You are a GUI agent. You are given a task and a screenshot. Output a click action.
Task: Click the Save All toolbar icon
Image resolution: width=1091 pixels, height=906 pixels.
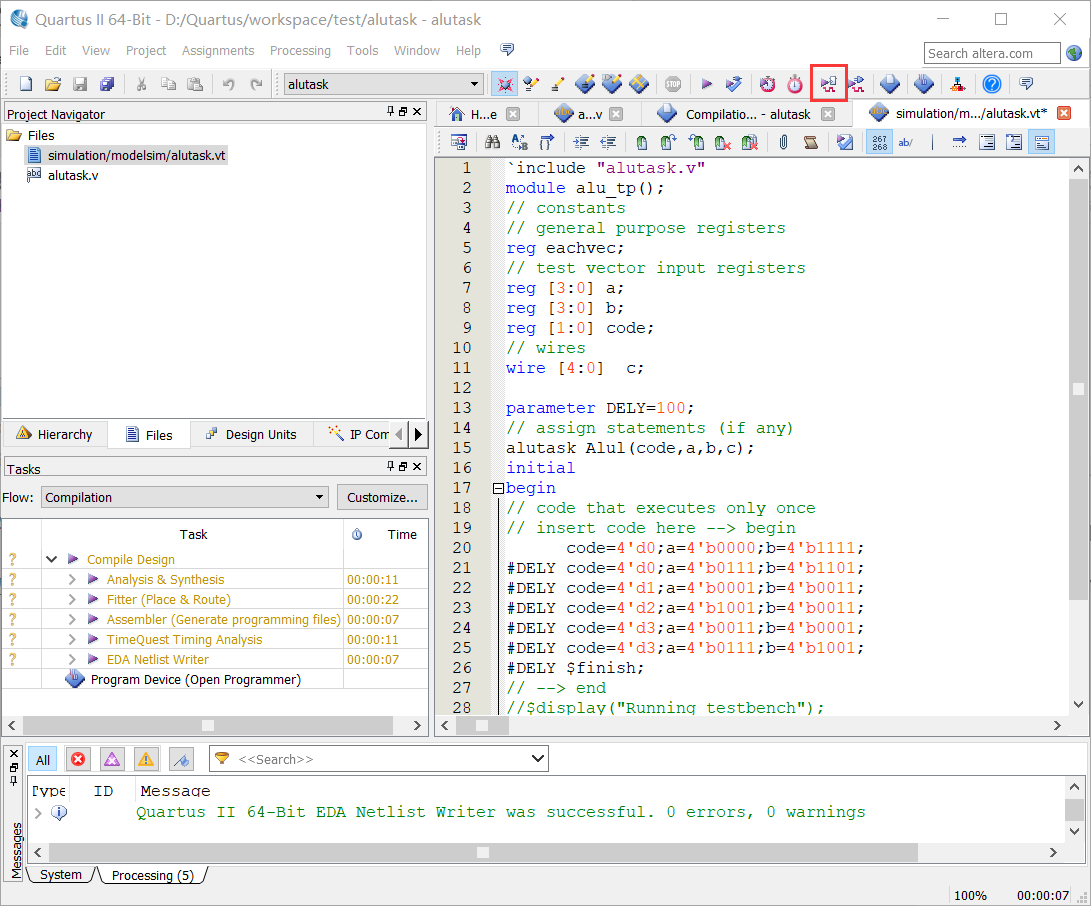[106, 84]
